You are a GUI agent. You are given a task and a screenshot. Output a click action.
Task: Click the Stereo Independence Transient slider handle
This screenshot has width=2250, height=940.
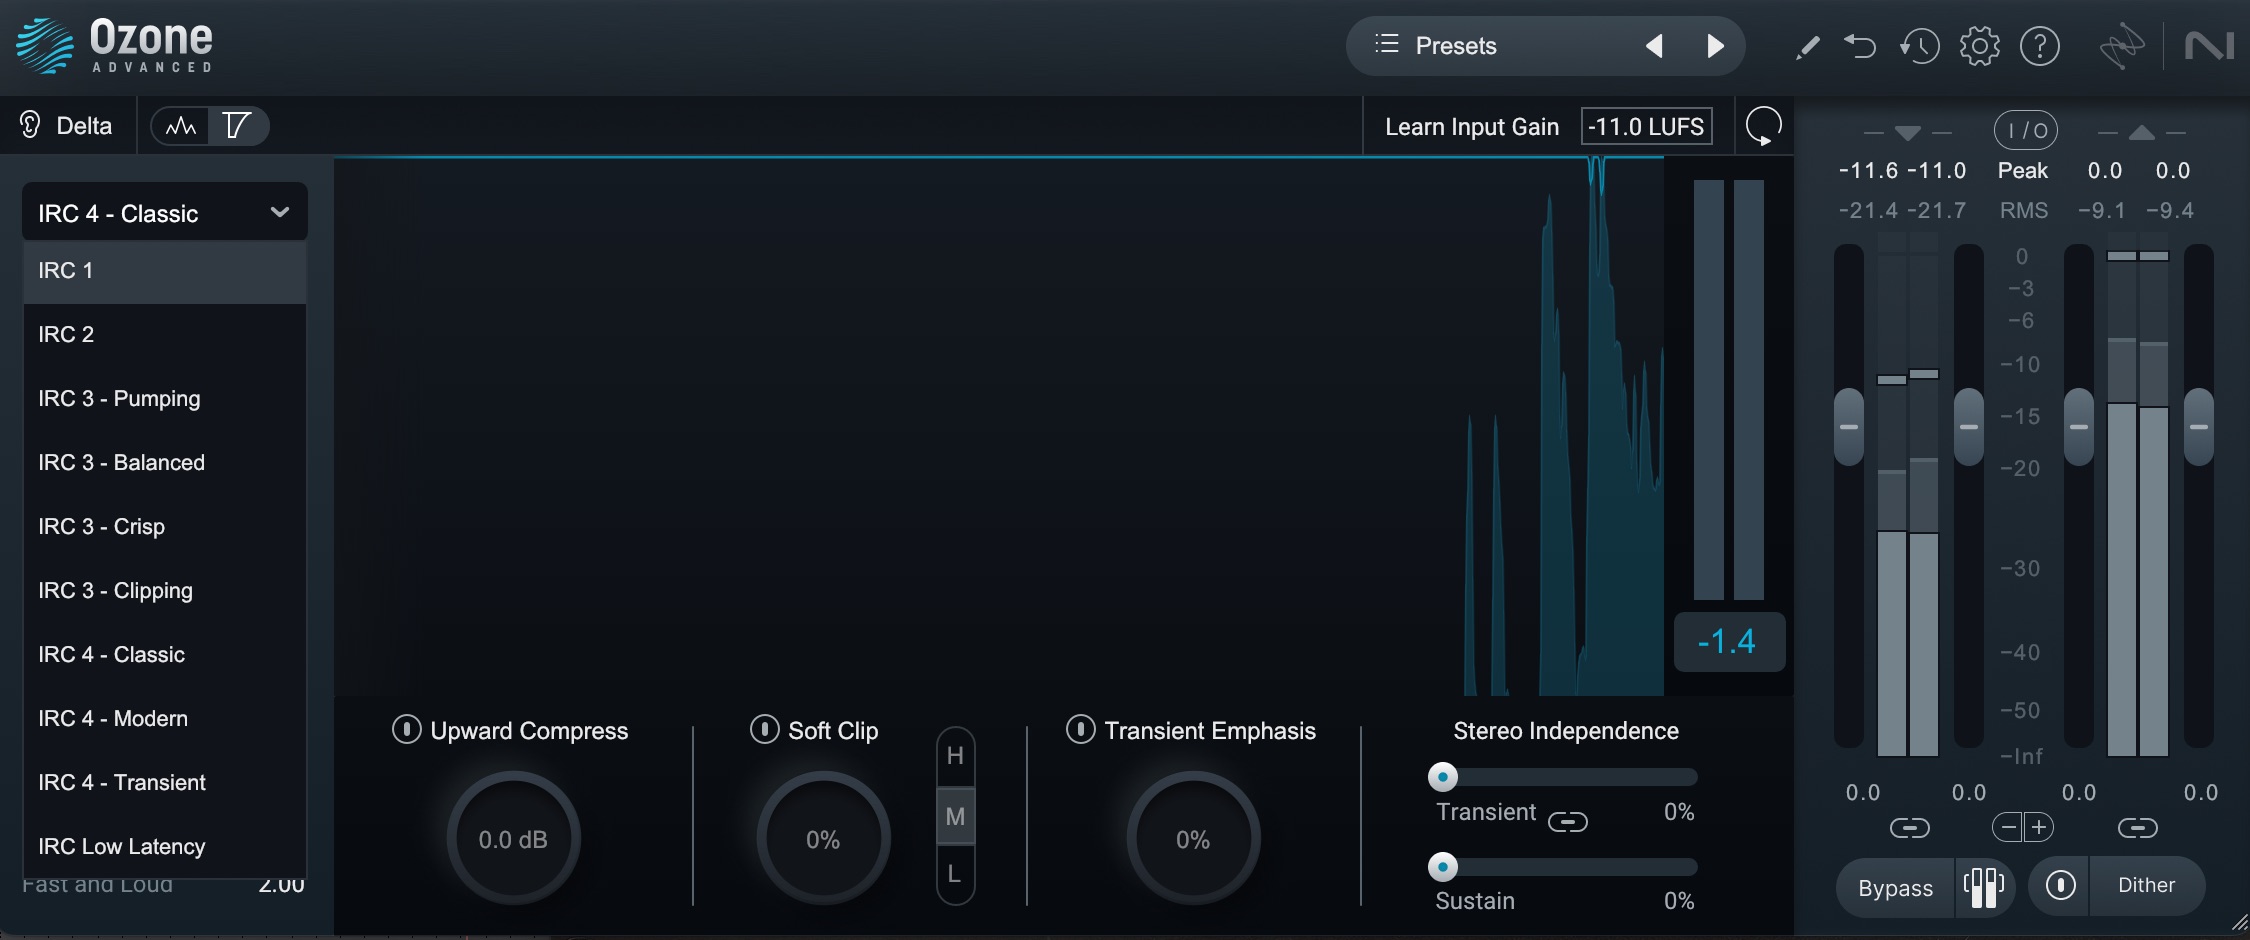[x=1442, y=776]
